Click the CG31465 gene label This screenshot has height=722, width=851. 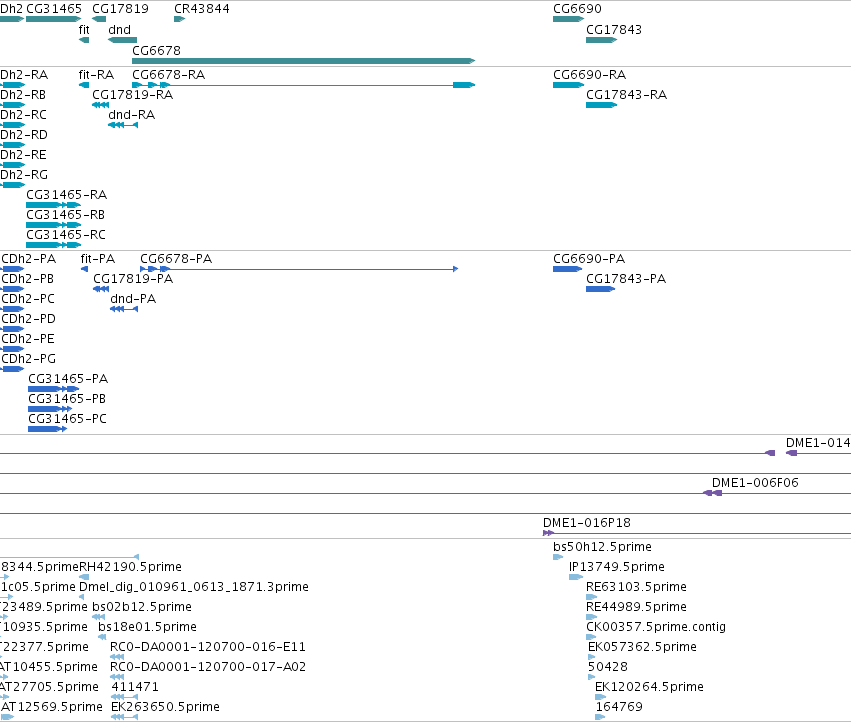54,9
